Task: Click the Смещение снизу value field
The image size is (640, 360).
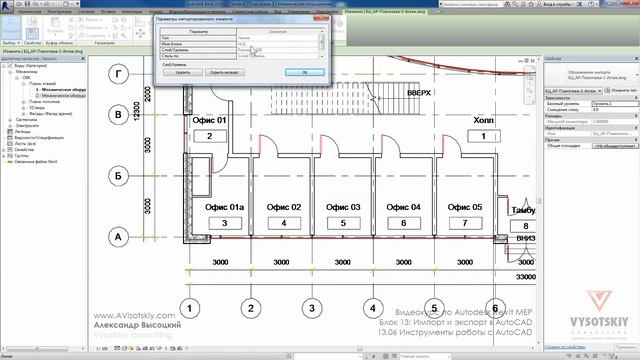Action: (615, 110)
